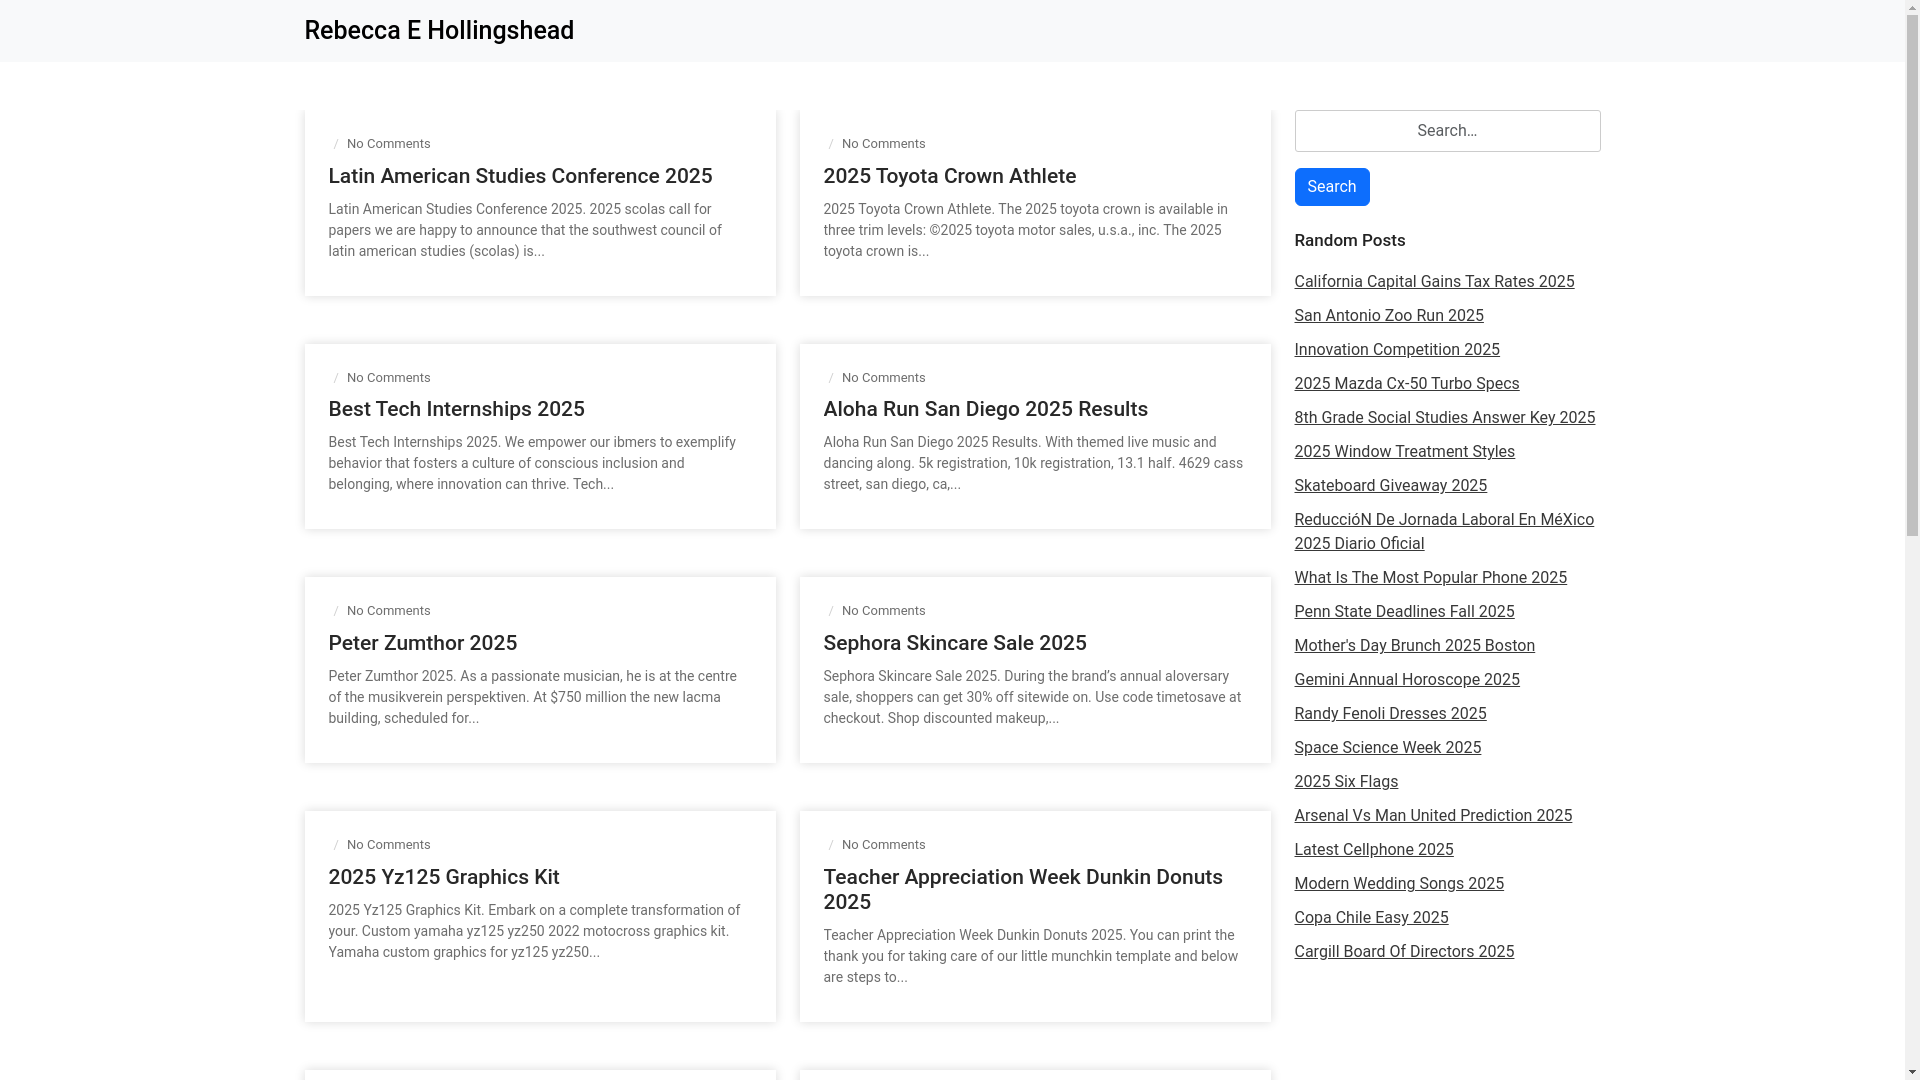Open 2025 Toyota Crown Athlete post
1920x1080 pixels.
950,176
